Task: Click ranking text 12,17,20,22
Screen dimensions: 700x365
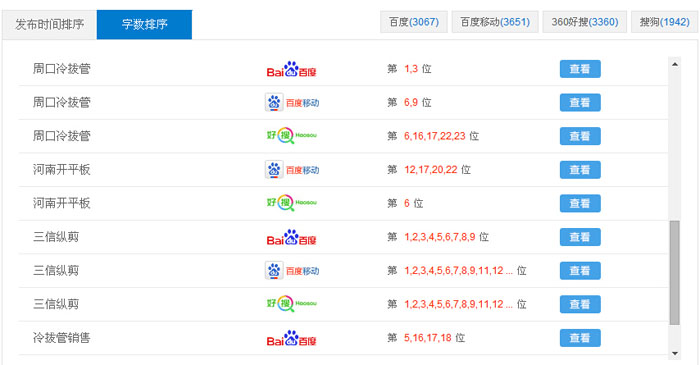Action: point(431,170)
